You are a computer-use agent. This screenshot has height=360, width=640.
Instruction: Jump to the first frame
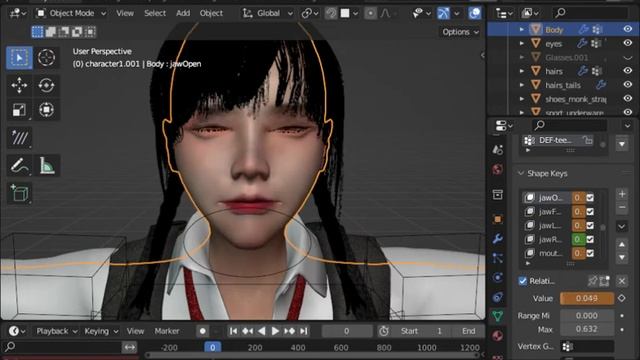[233, 331]
